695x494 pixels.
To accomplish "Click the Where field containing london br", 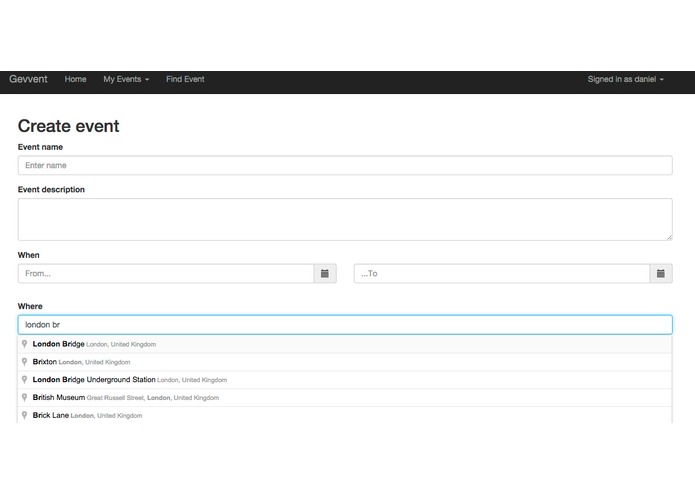I will [345, 325].
